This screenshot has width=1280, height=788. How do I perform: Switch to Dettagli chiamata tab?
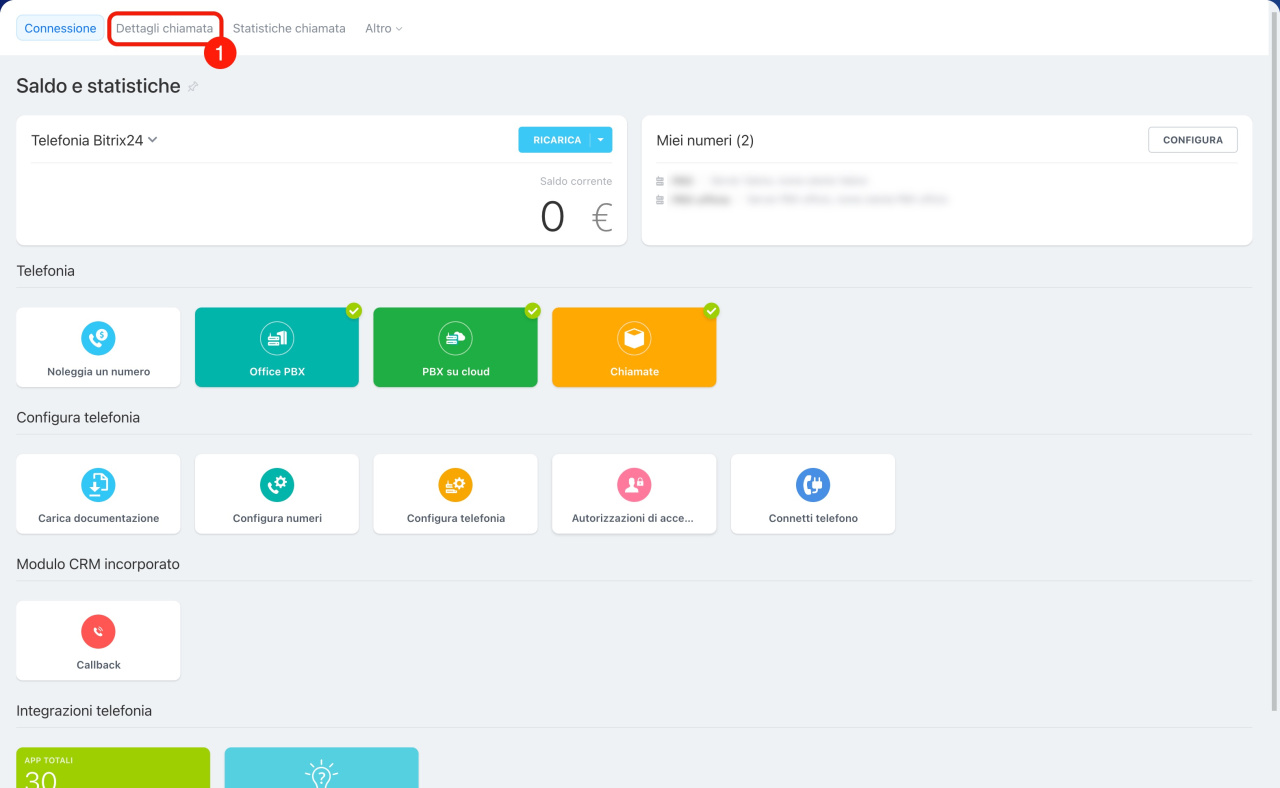[x=164, y=29]
